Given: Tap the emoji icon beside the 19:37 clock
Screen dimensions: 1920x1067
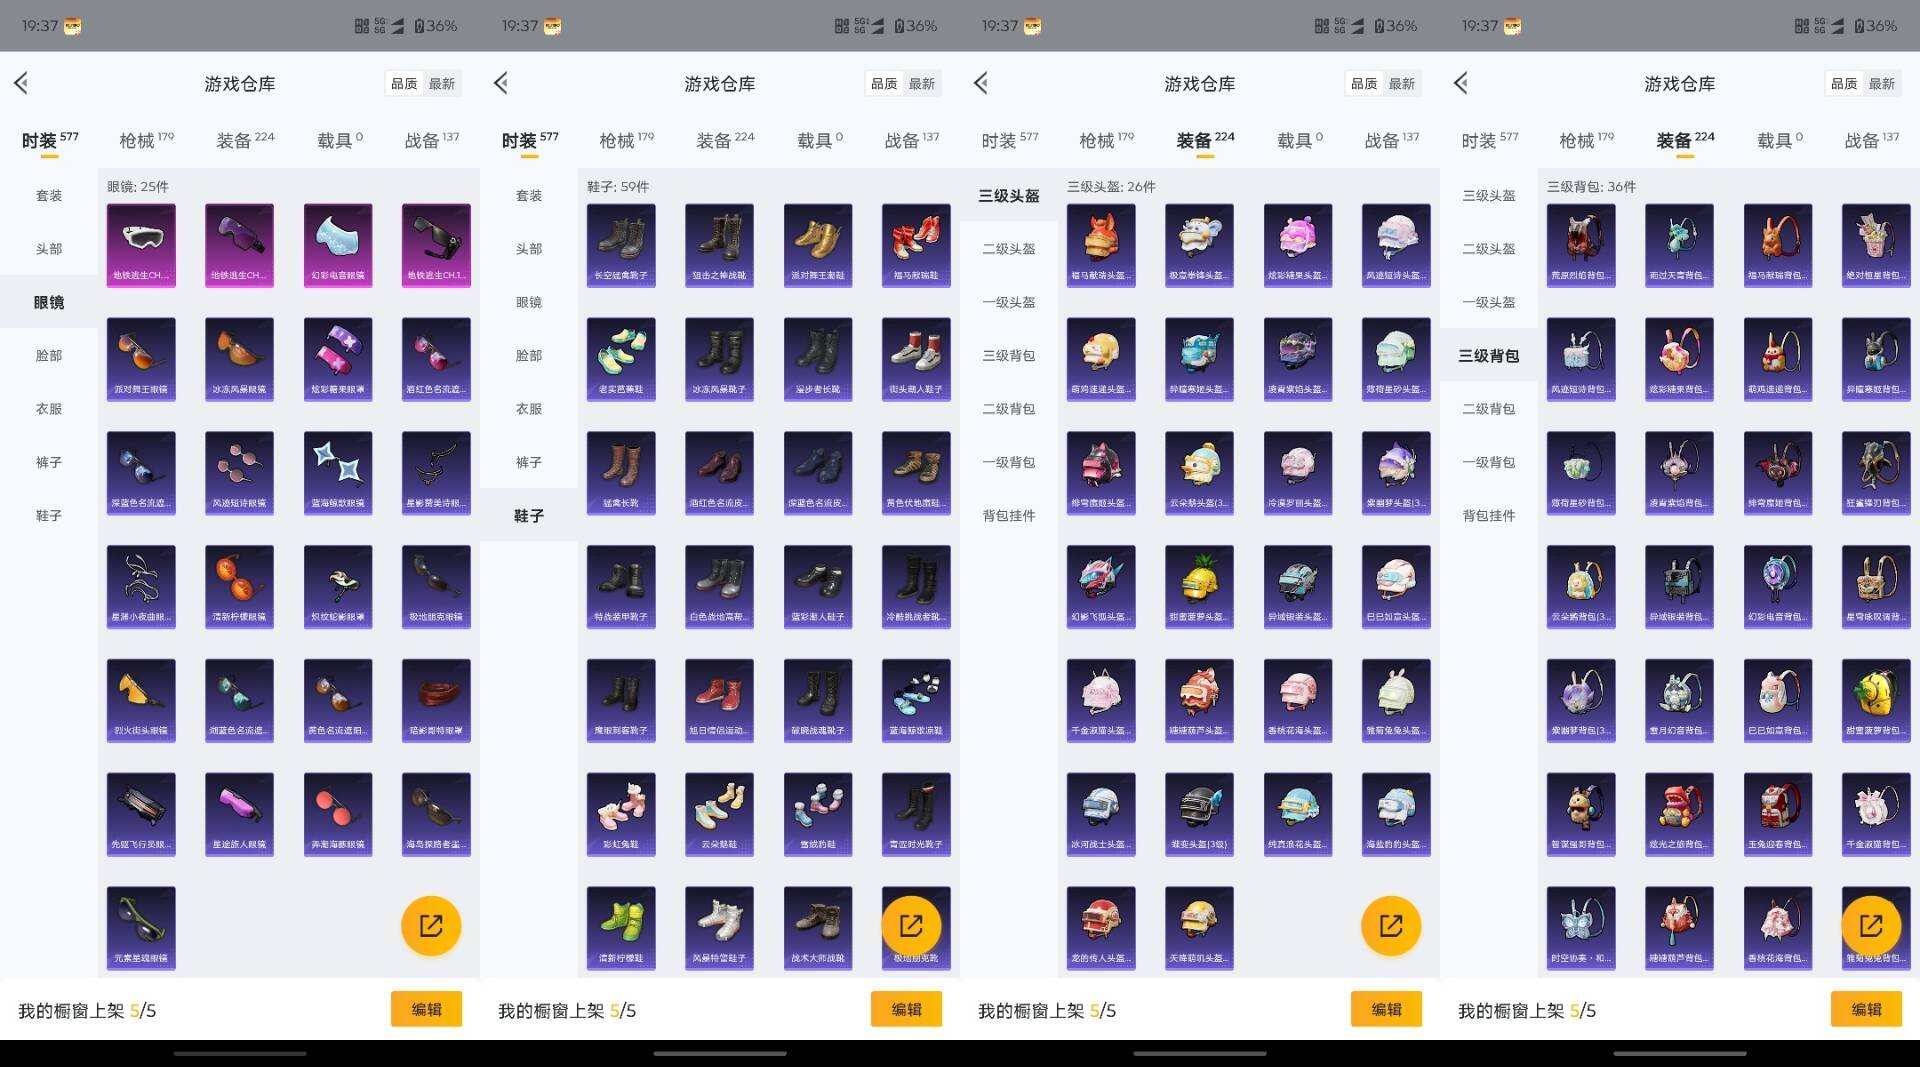Looking at the screenshot, I should (x=72, y=26).
